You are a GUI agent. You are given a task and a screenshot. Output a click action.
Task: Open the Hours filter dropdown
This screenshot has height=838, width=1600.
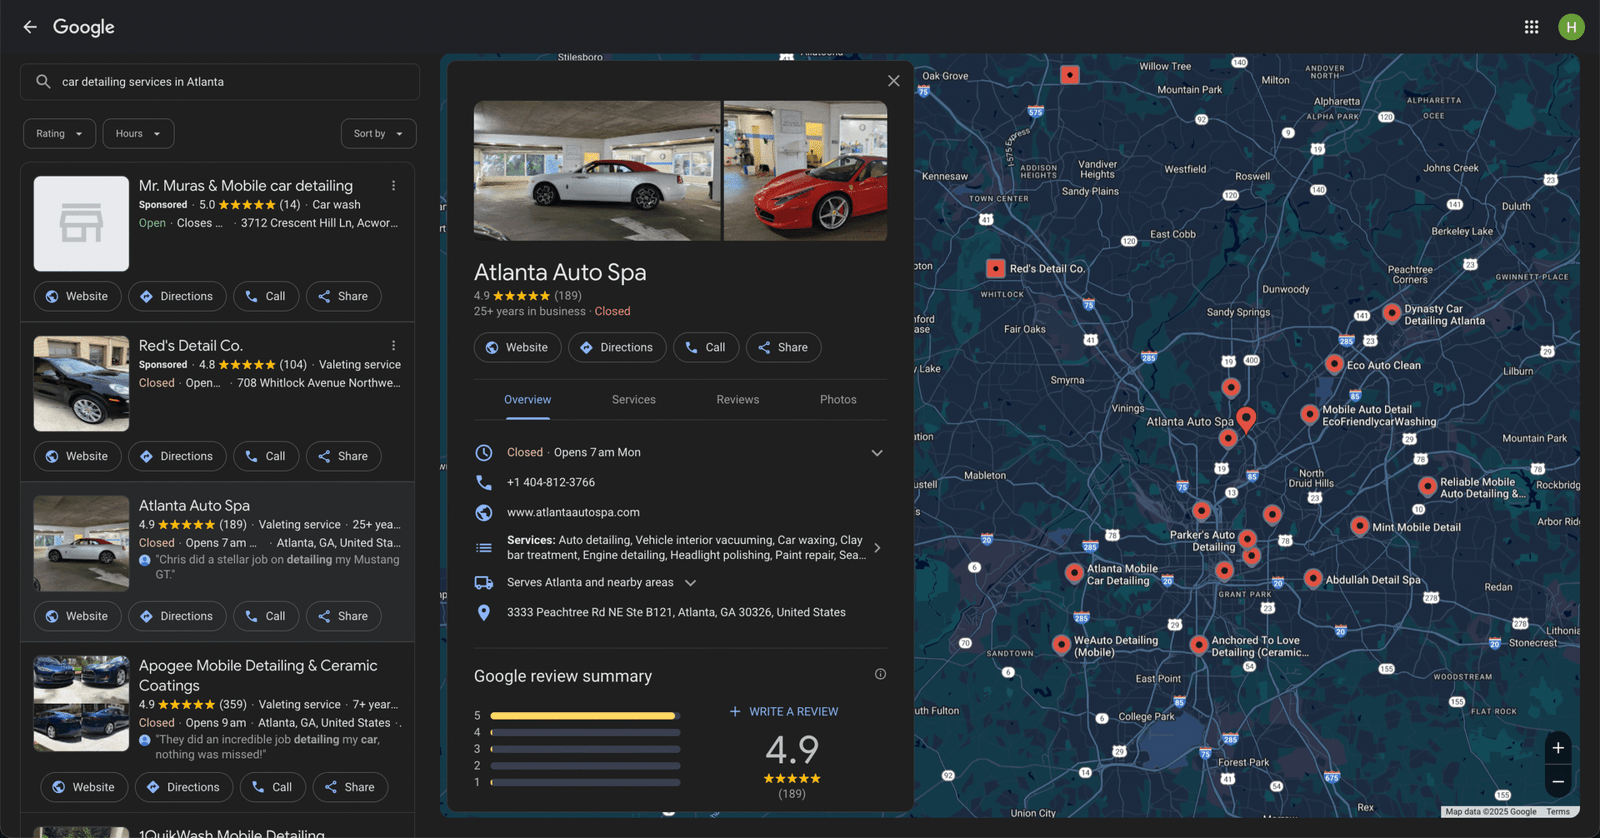(x=139, y=133)
